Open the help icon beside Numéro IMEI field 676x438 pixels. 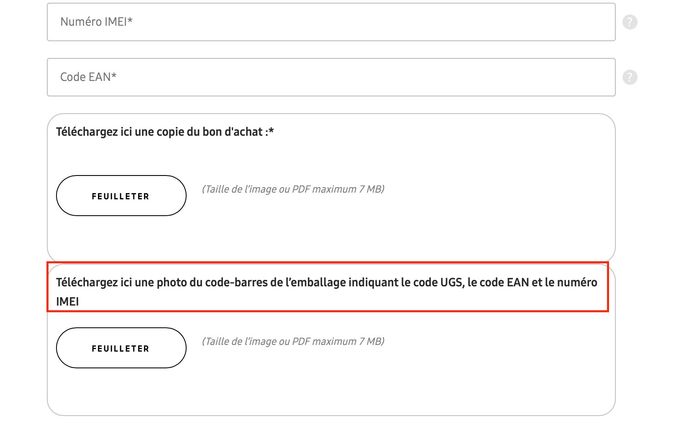tap(630, 22)
